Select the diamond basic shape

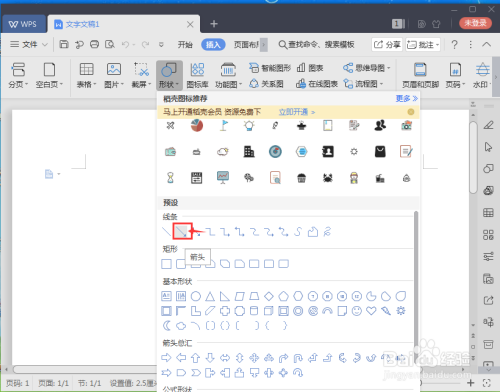269,296
